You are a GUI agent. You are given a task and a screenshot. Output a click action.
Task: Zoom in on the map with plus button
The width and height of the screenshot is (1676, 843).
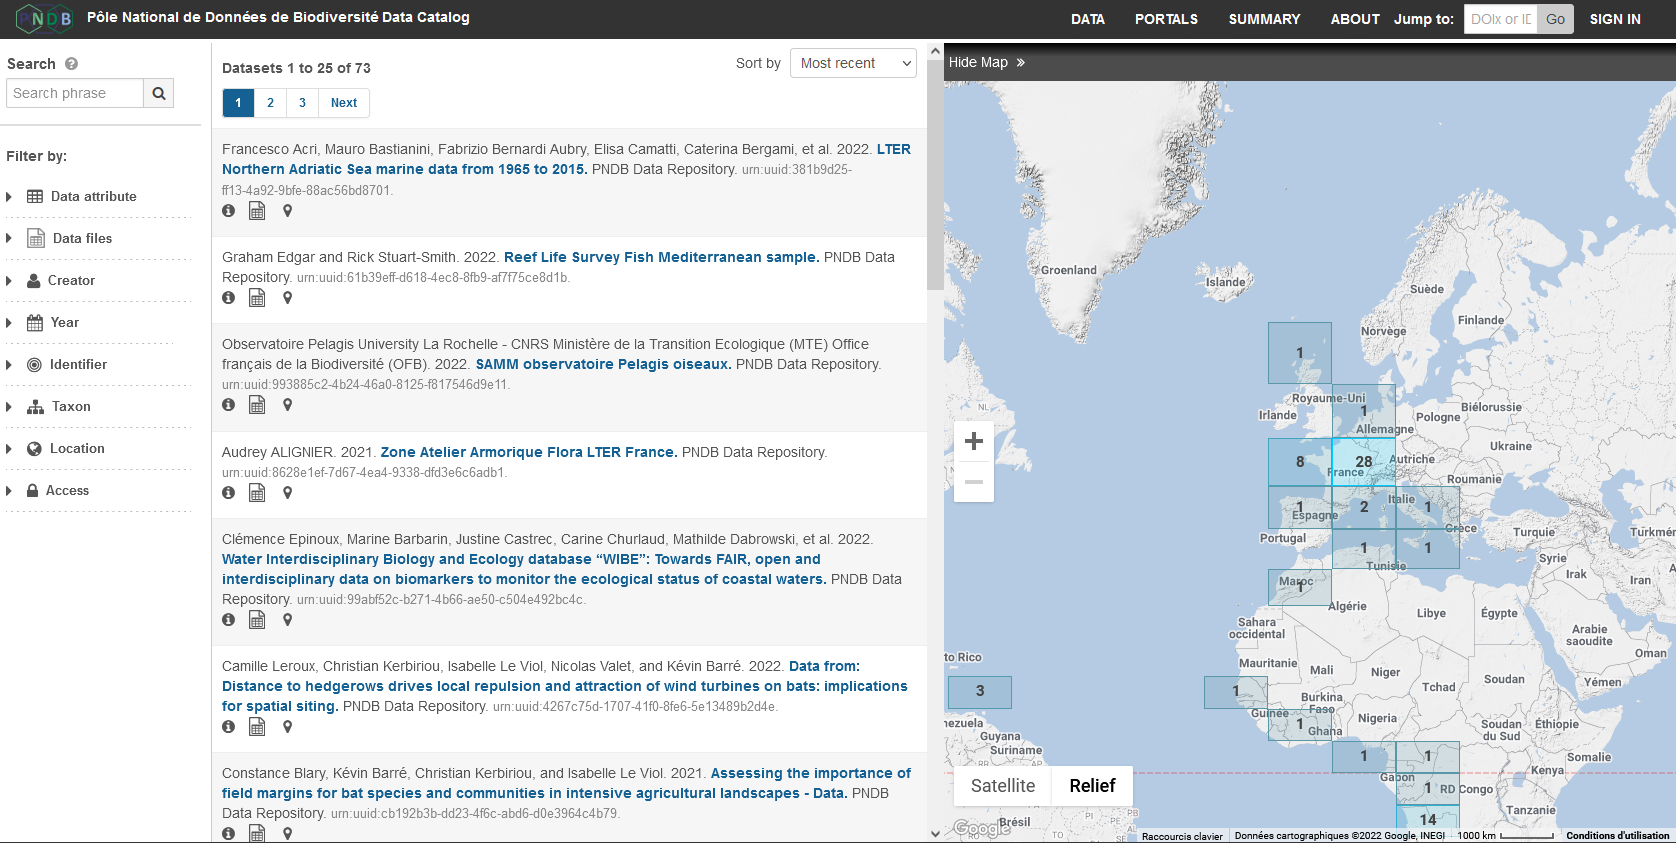pyautogui.click(x=974, y=441)
